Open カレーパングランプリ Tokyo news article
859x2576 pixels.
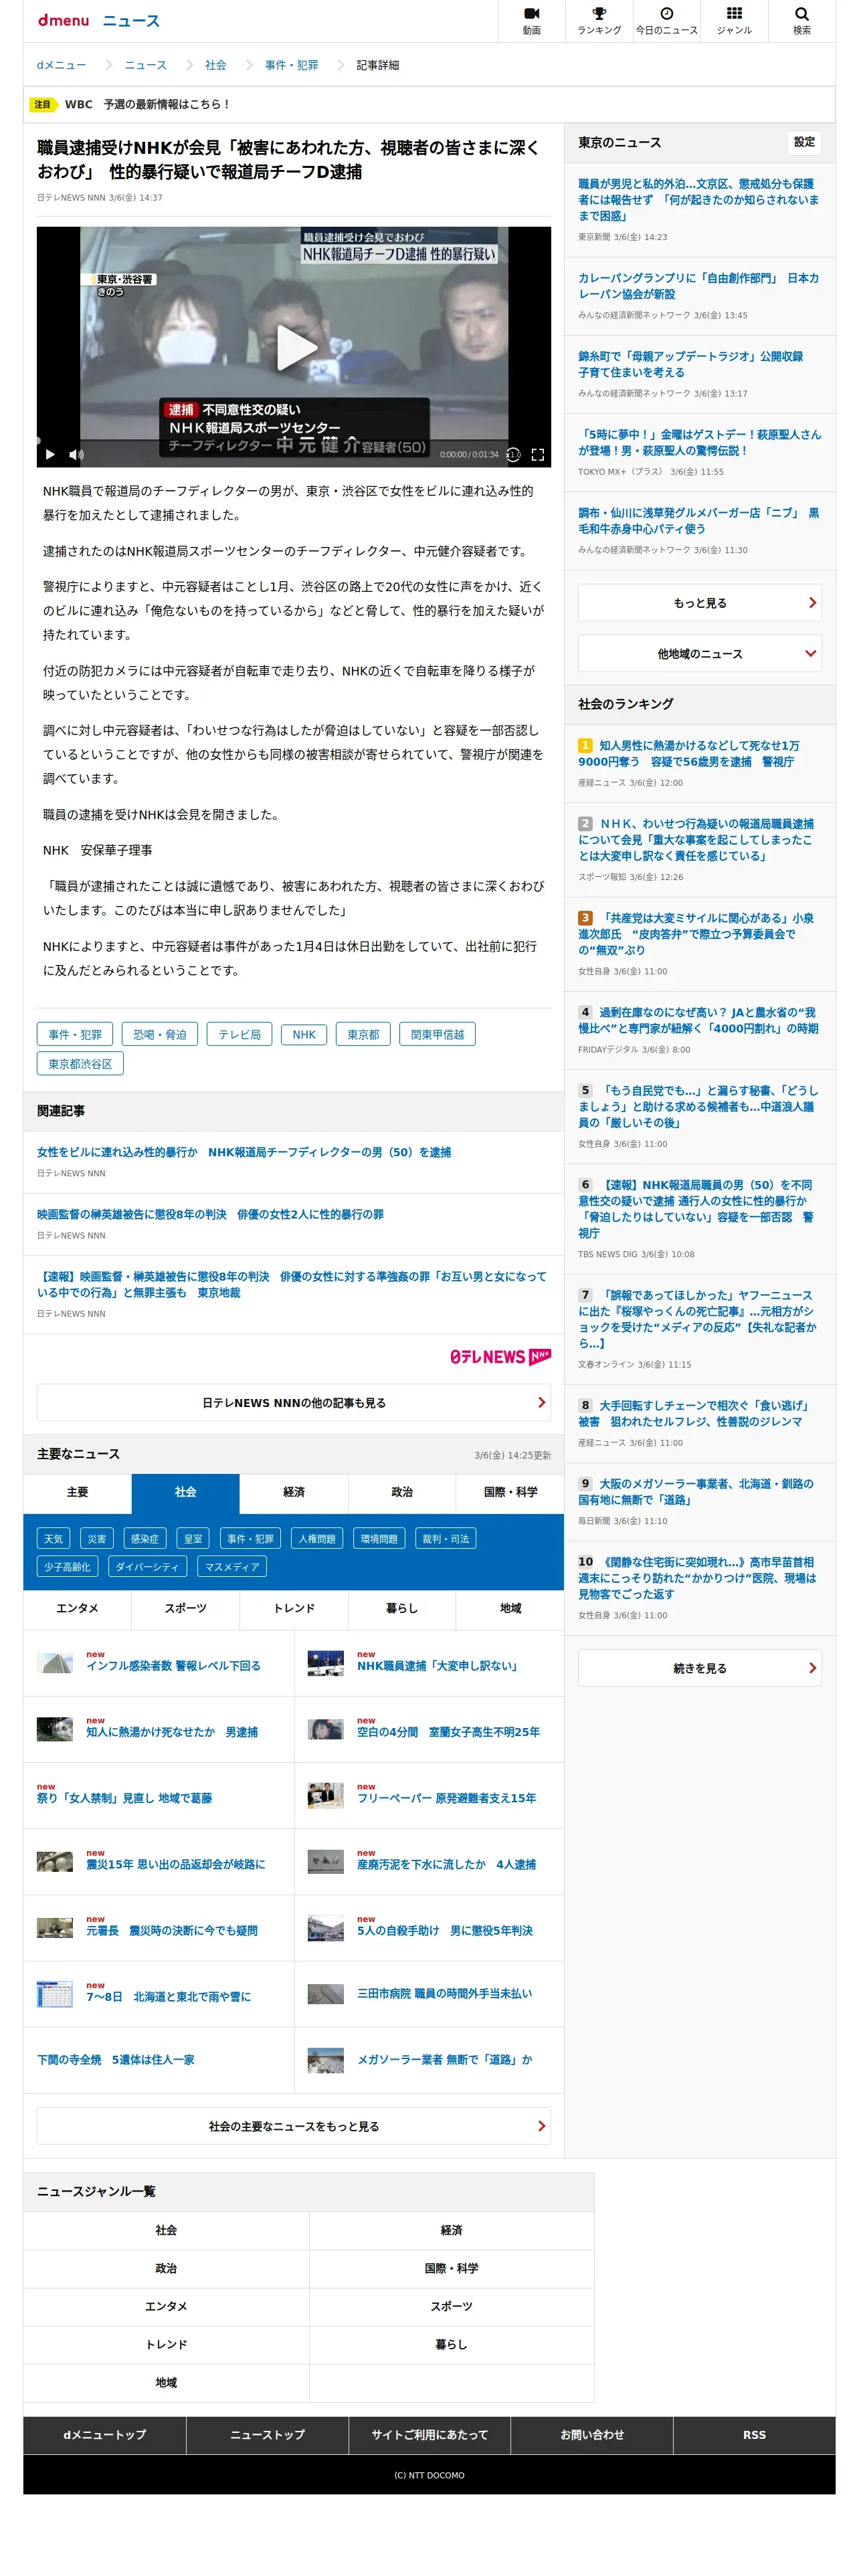point(699,286)
